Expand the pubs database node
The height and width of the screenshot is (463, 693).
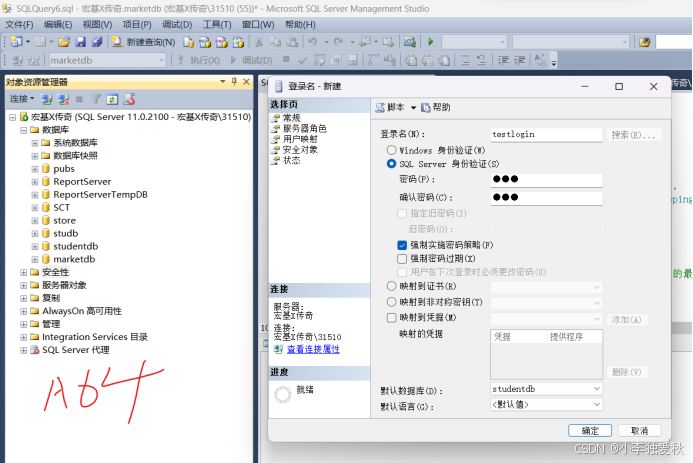34,169
